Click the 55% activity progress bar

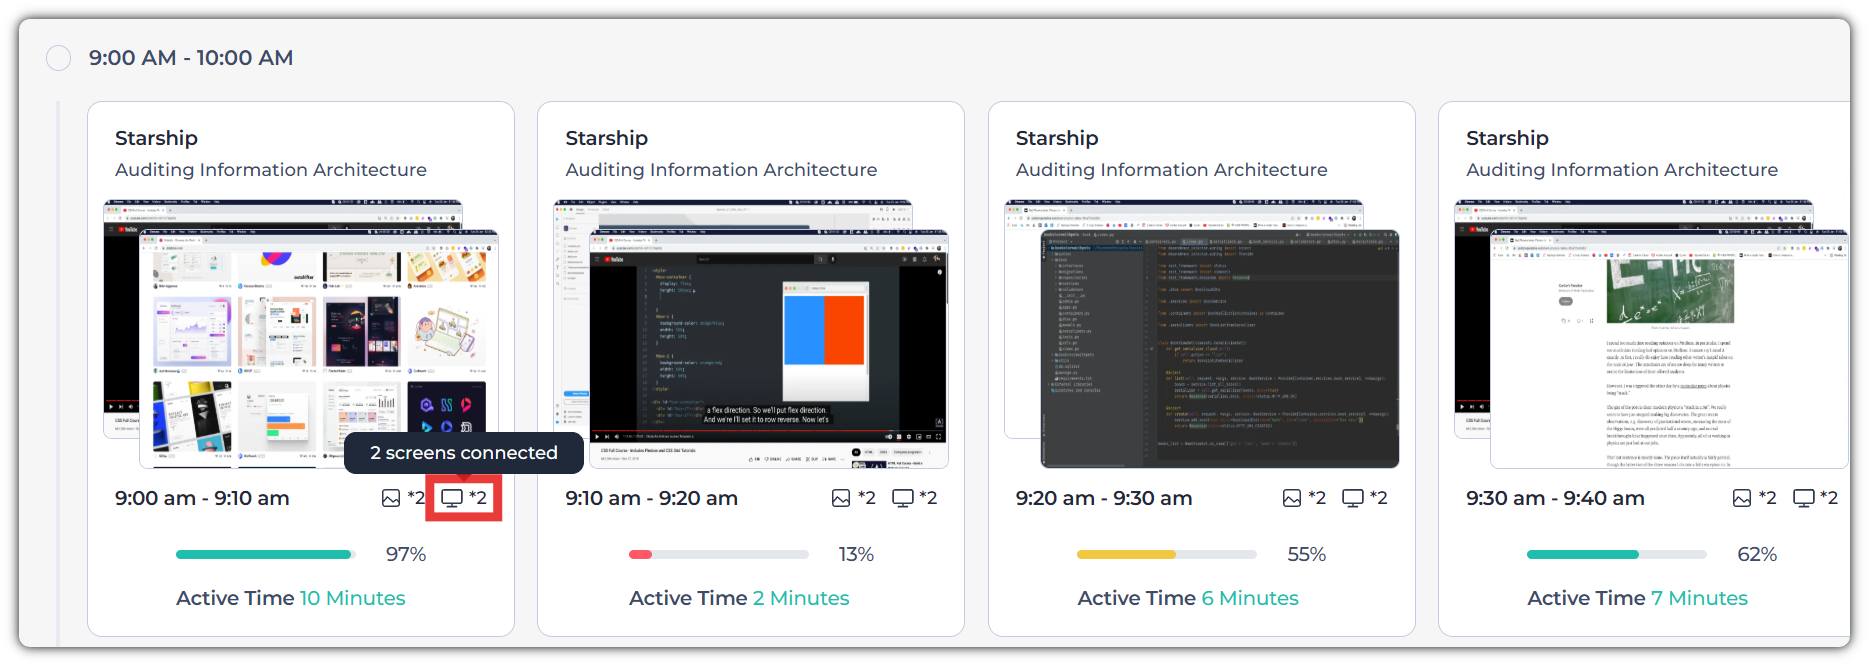coord(1166,554)
